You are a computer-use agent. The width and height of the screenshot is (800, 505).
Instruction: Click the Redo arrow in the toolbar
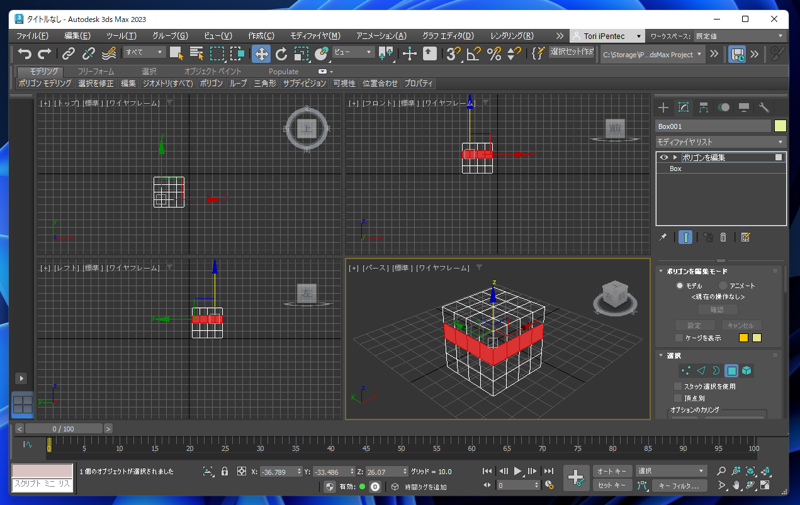point(44,53)
